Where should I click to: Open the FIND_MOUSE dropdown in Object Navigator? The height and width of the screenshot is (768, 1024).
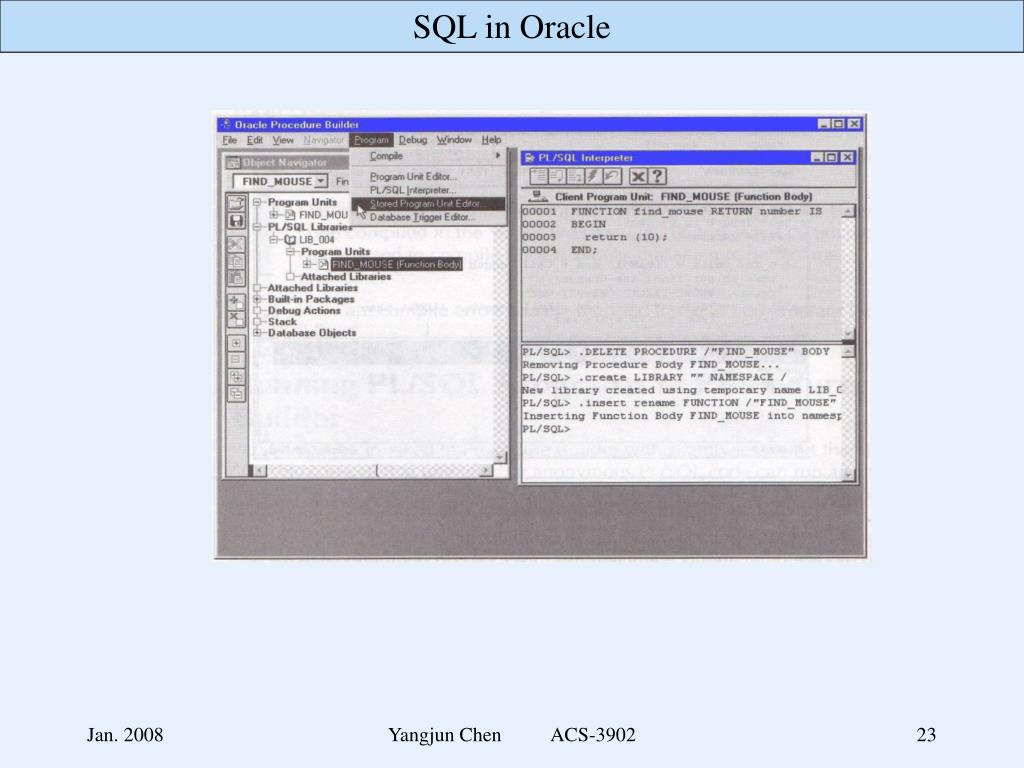321,181
